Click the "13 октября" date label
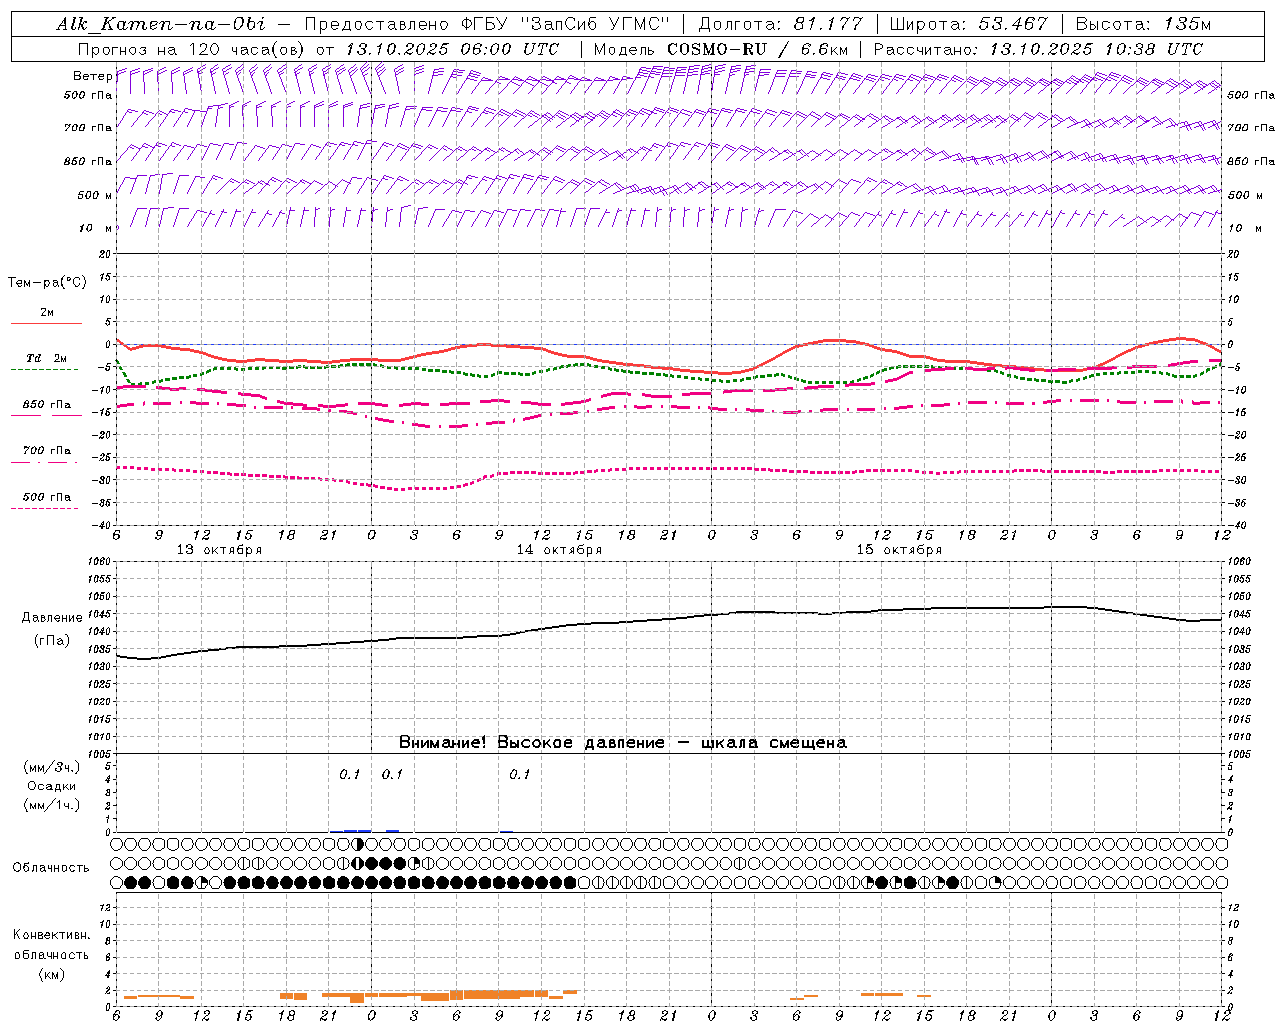 pyautogui.click(x=219, y=550)
